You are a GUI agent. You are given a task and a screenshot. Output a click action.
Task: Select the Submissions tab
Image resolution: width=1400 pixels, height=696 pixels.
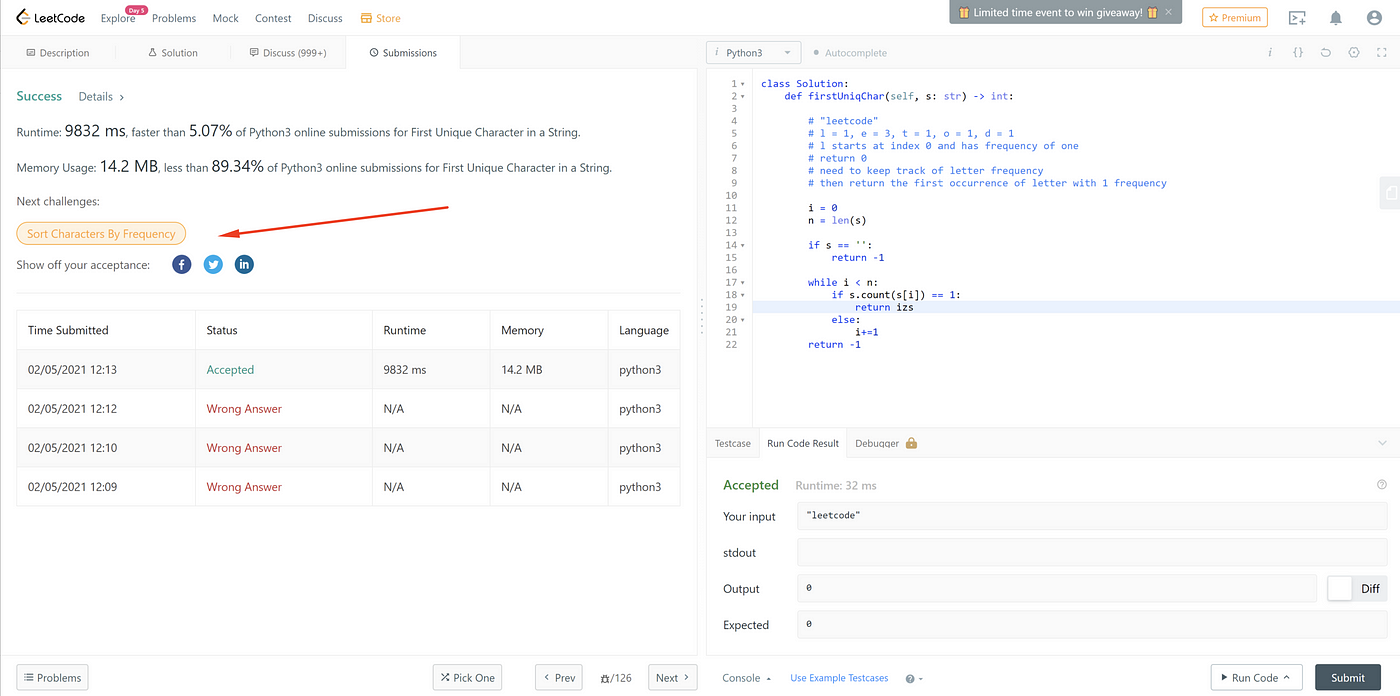point(403,53)
